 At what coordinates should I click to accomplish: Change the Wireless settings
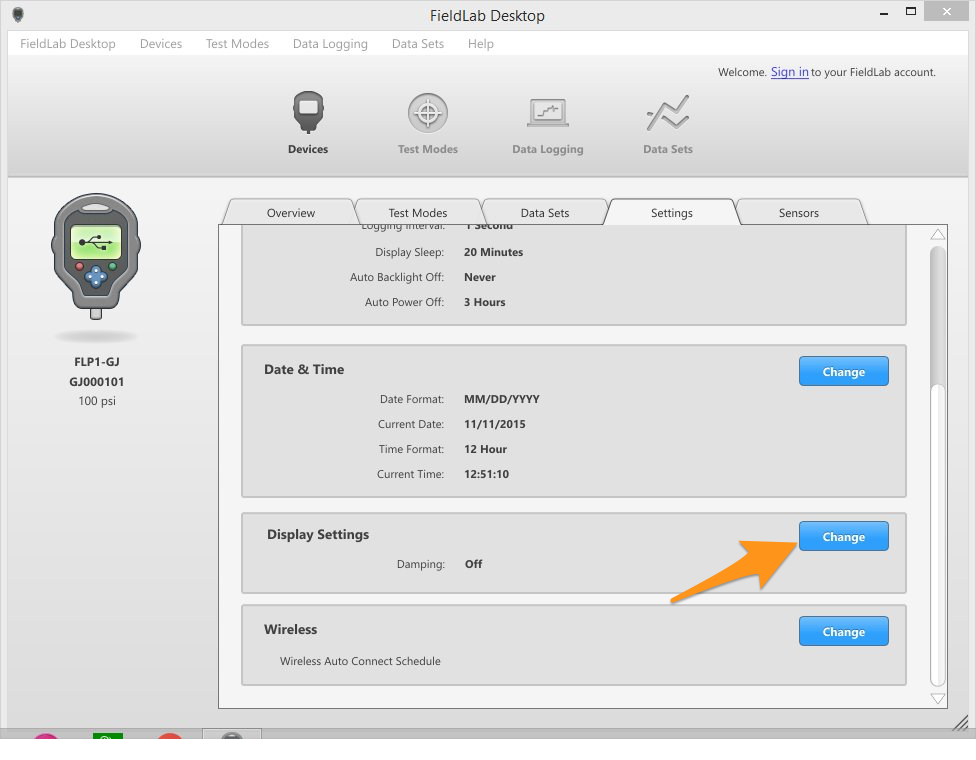pyautogui.click(x=843, y=631)
